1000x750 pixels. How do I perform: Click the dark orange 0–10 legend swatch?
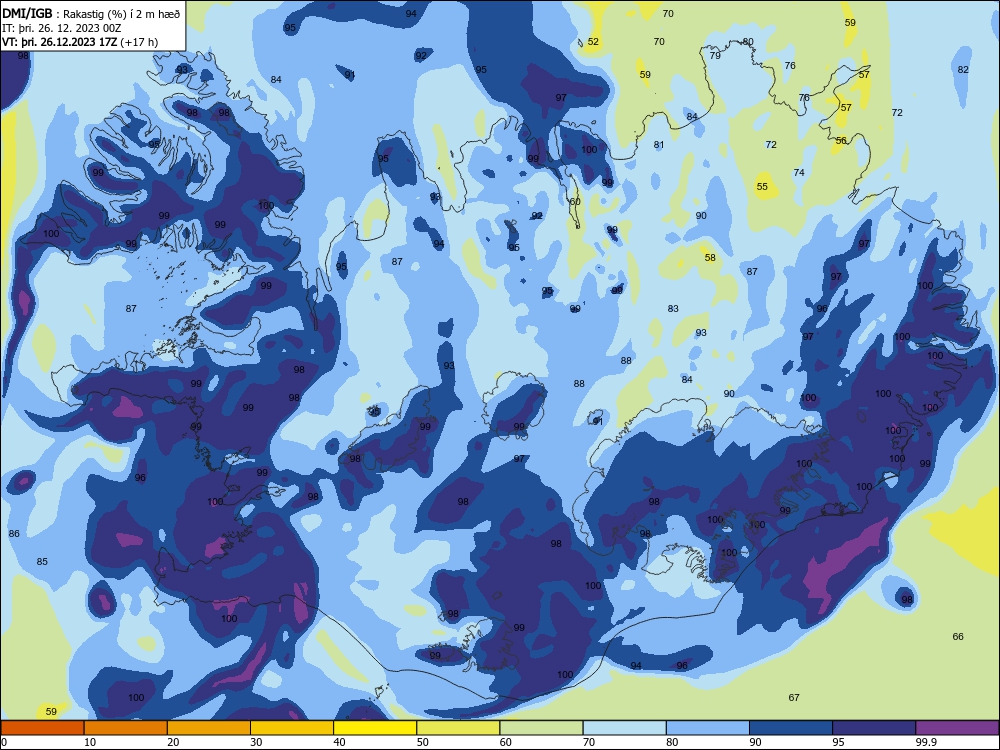click(43, 728)
